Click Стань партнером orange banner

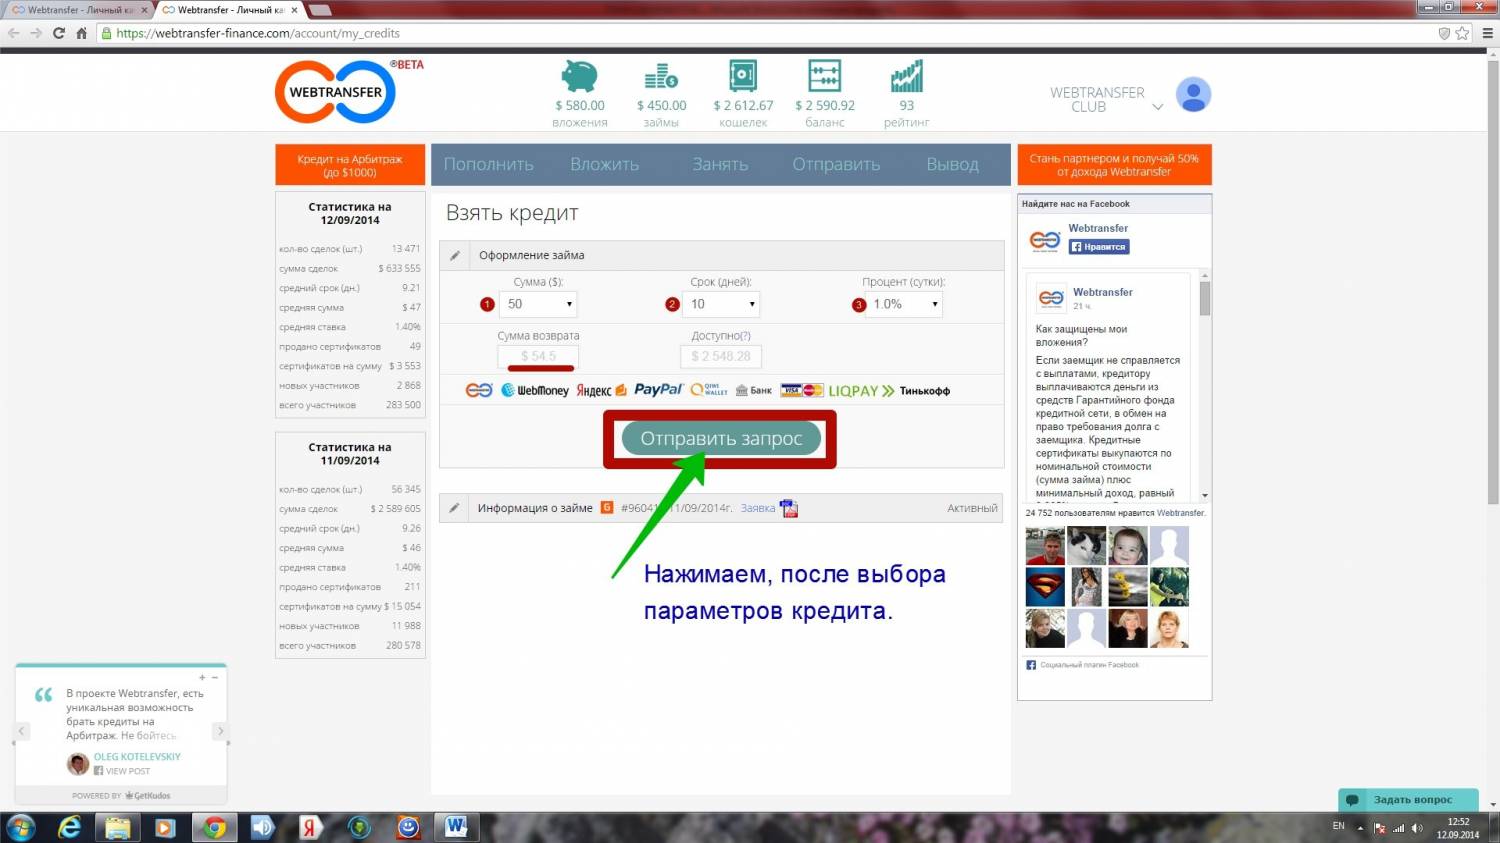pyautogui.click(x=1114, y=165)
